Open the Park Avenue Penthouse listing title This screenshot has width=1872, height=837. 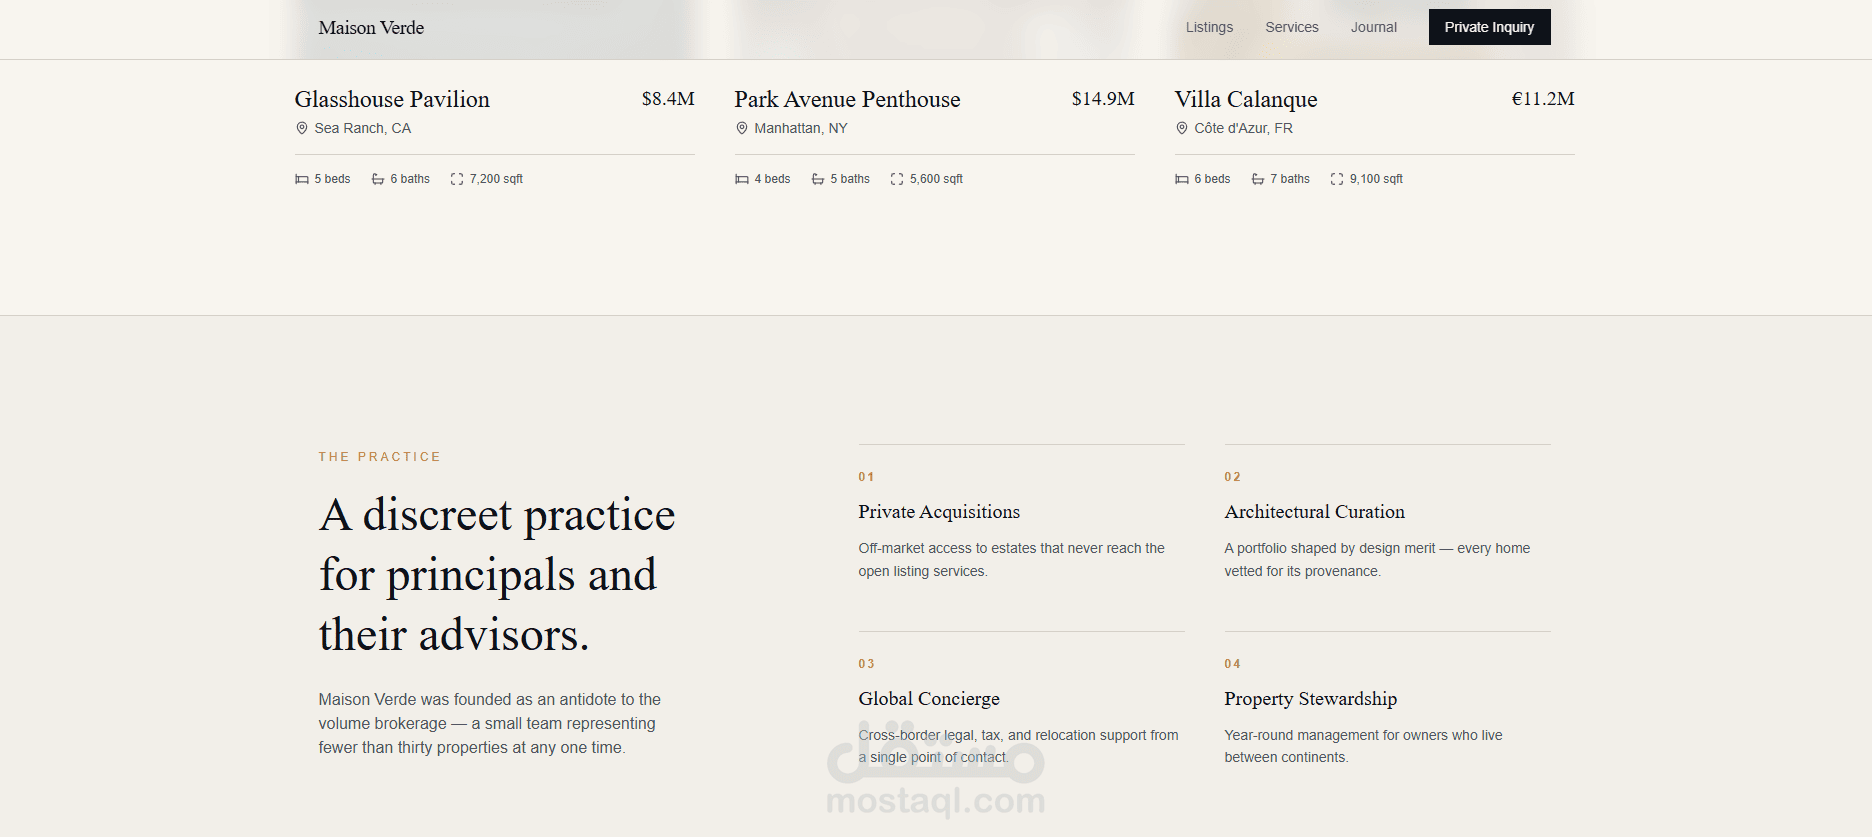pyautogui.click(x=847, y=99)
